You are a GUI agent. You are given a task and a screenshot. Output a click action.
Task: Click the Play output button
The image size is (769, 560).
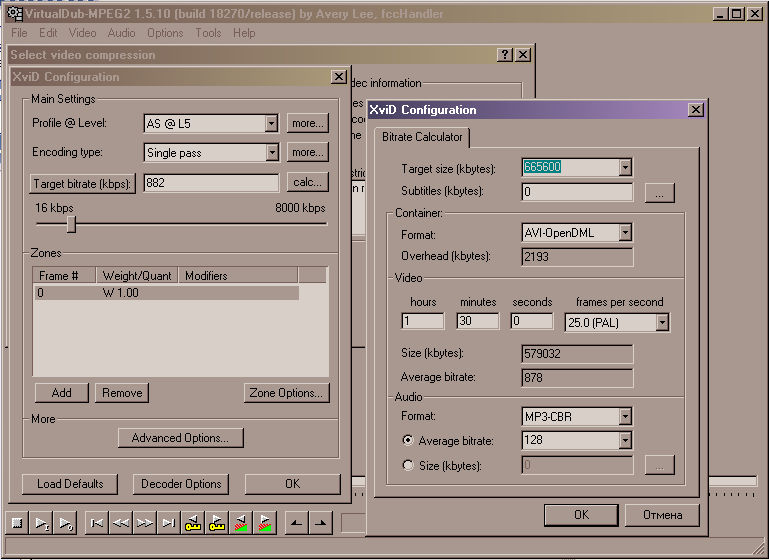pyautogui.click(x=65, y=522)
